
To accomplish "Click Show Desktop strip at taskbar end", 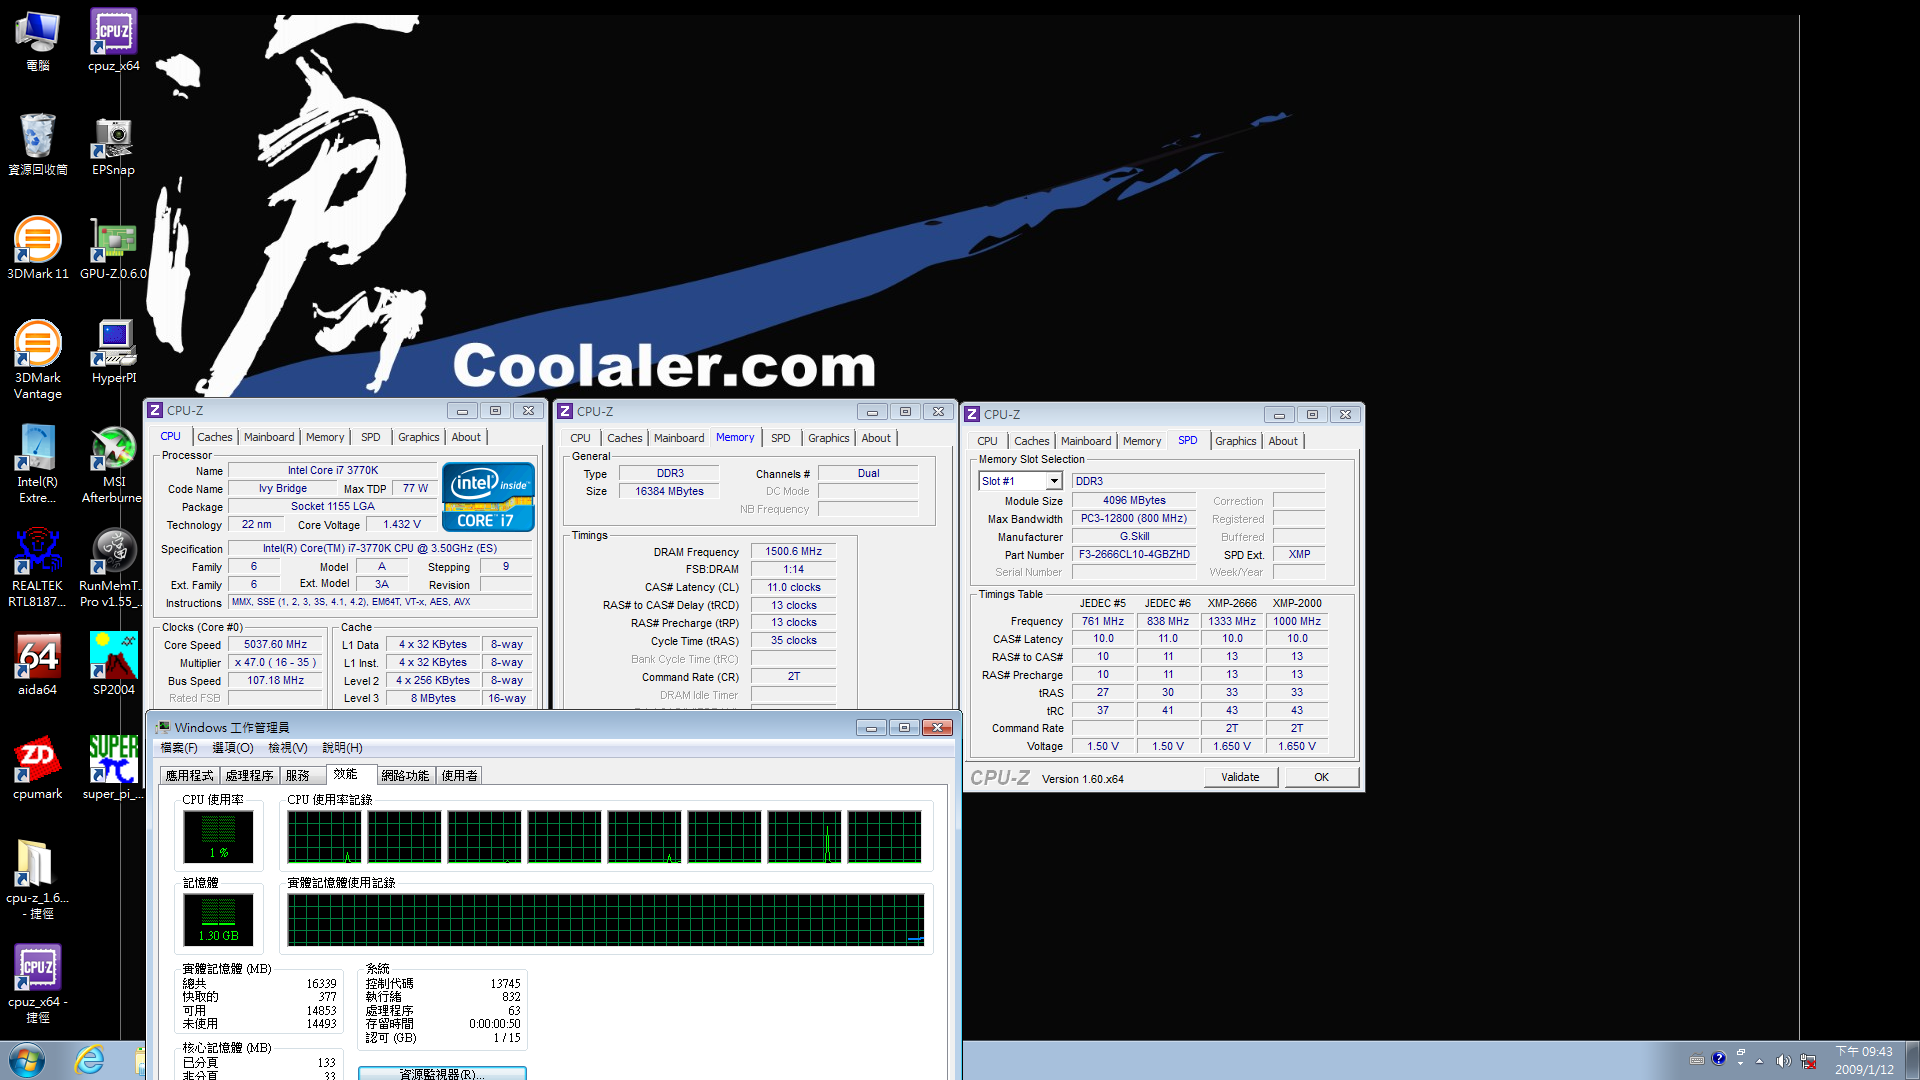I will click(1912, 1060).
